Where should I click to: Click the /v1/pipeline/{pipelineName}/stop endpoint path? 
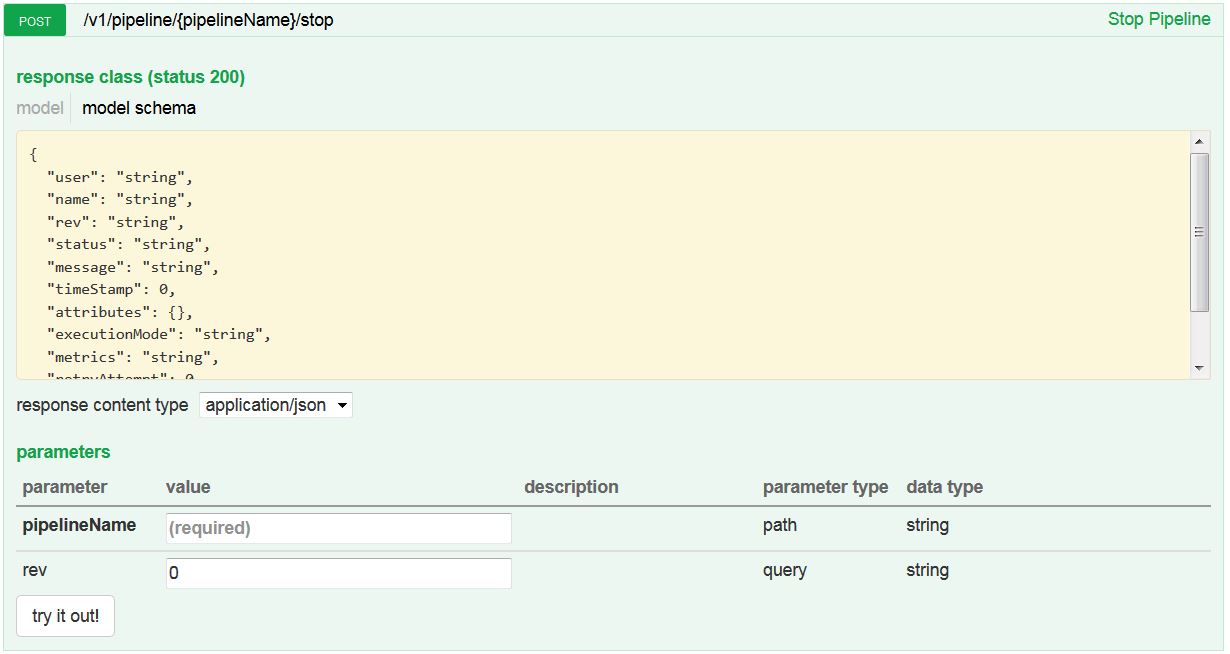208,20
